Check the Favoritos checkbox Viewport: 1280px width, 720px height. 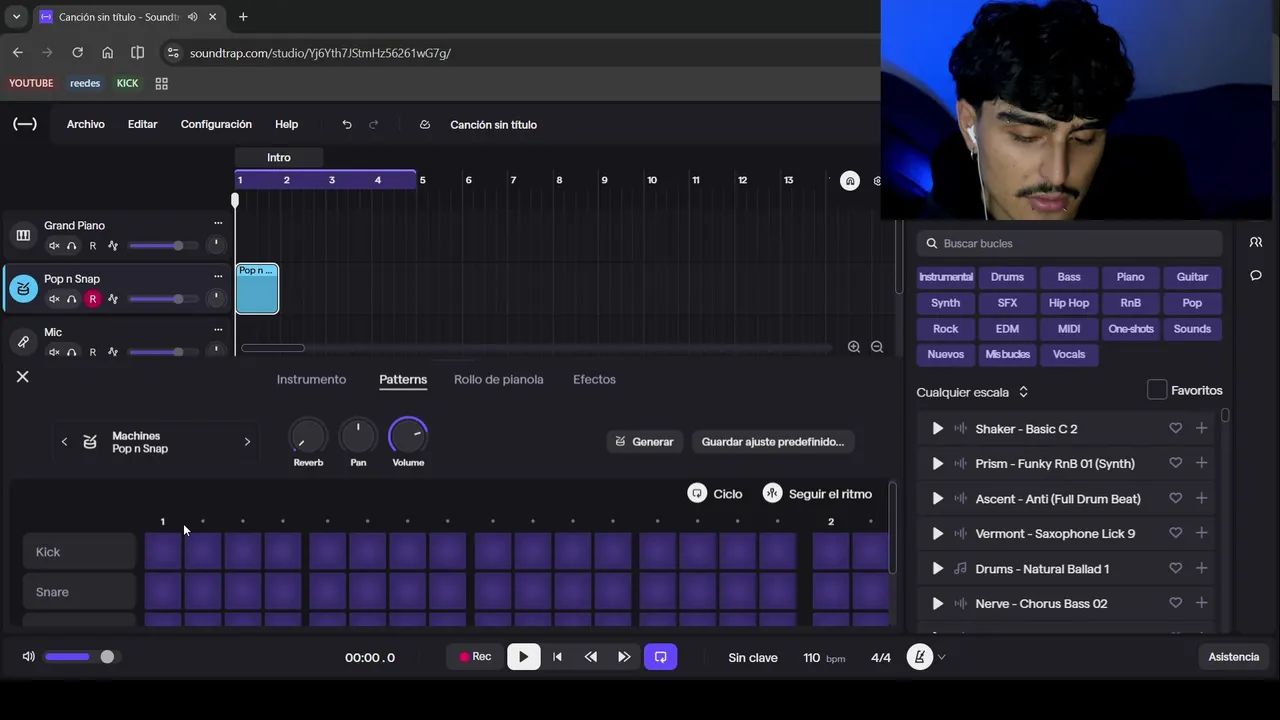tap(1157, 390)
